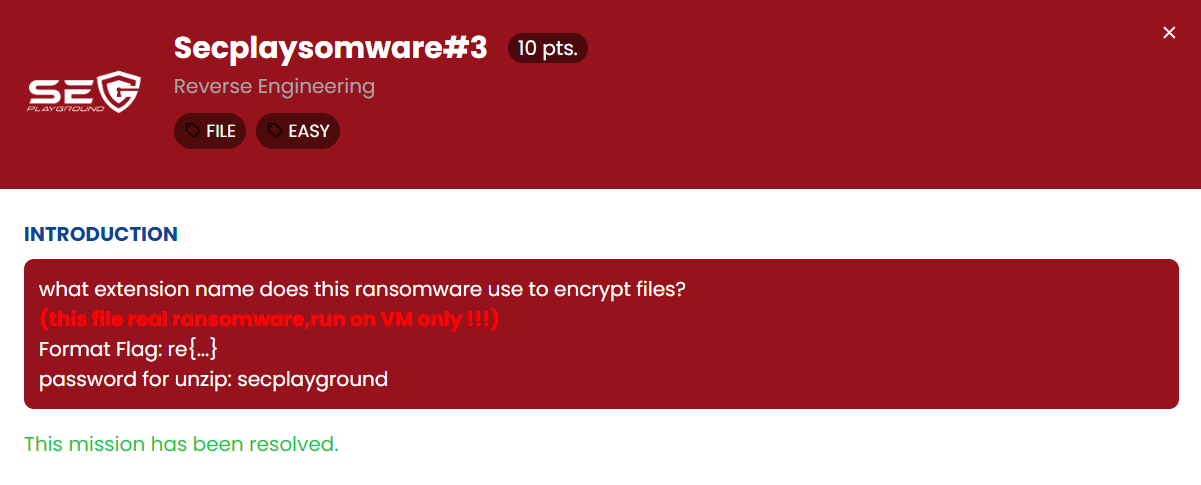Click the 10 pts. points badge

(548, 49)
